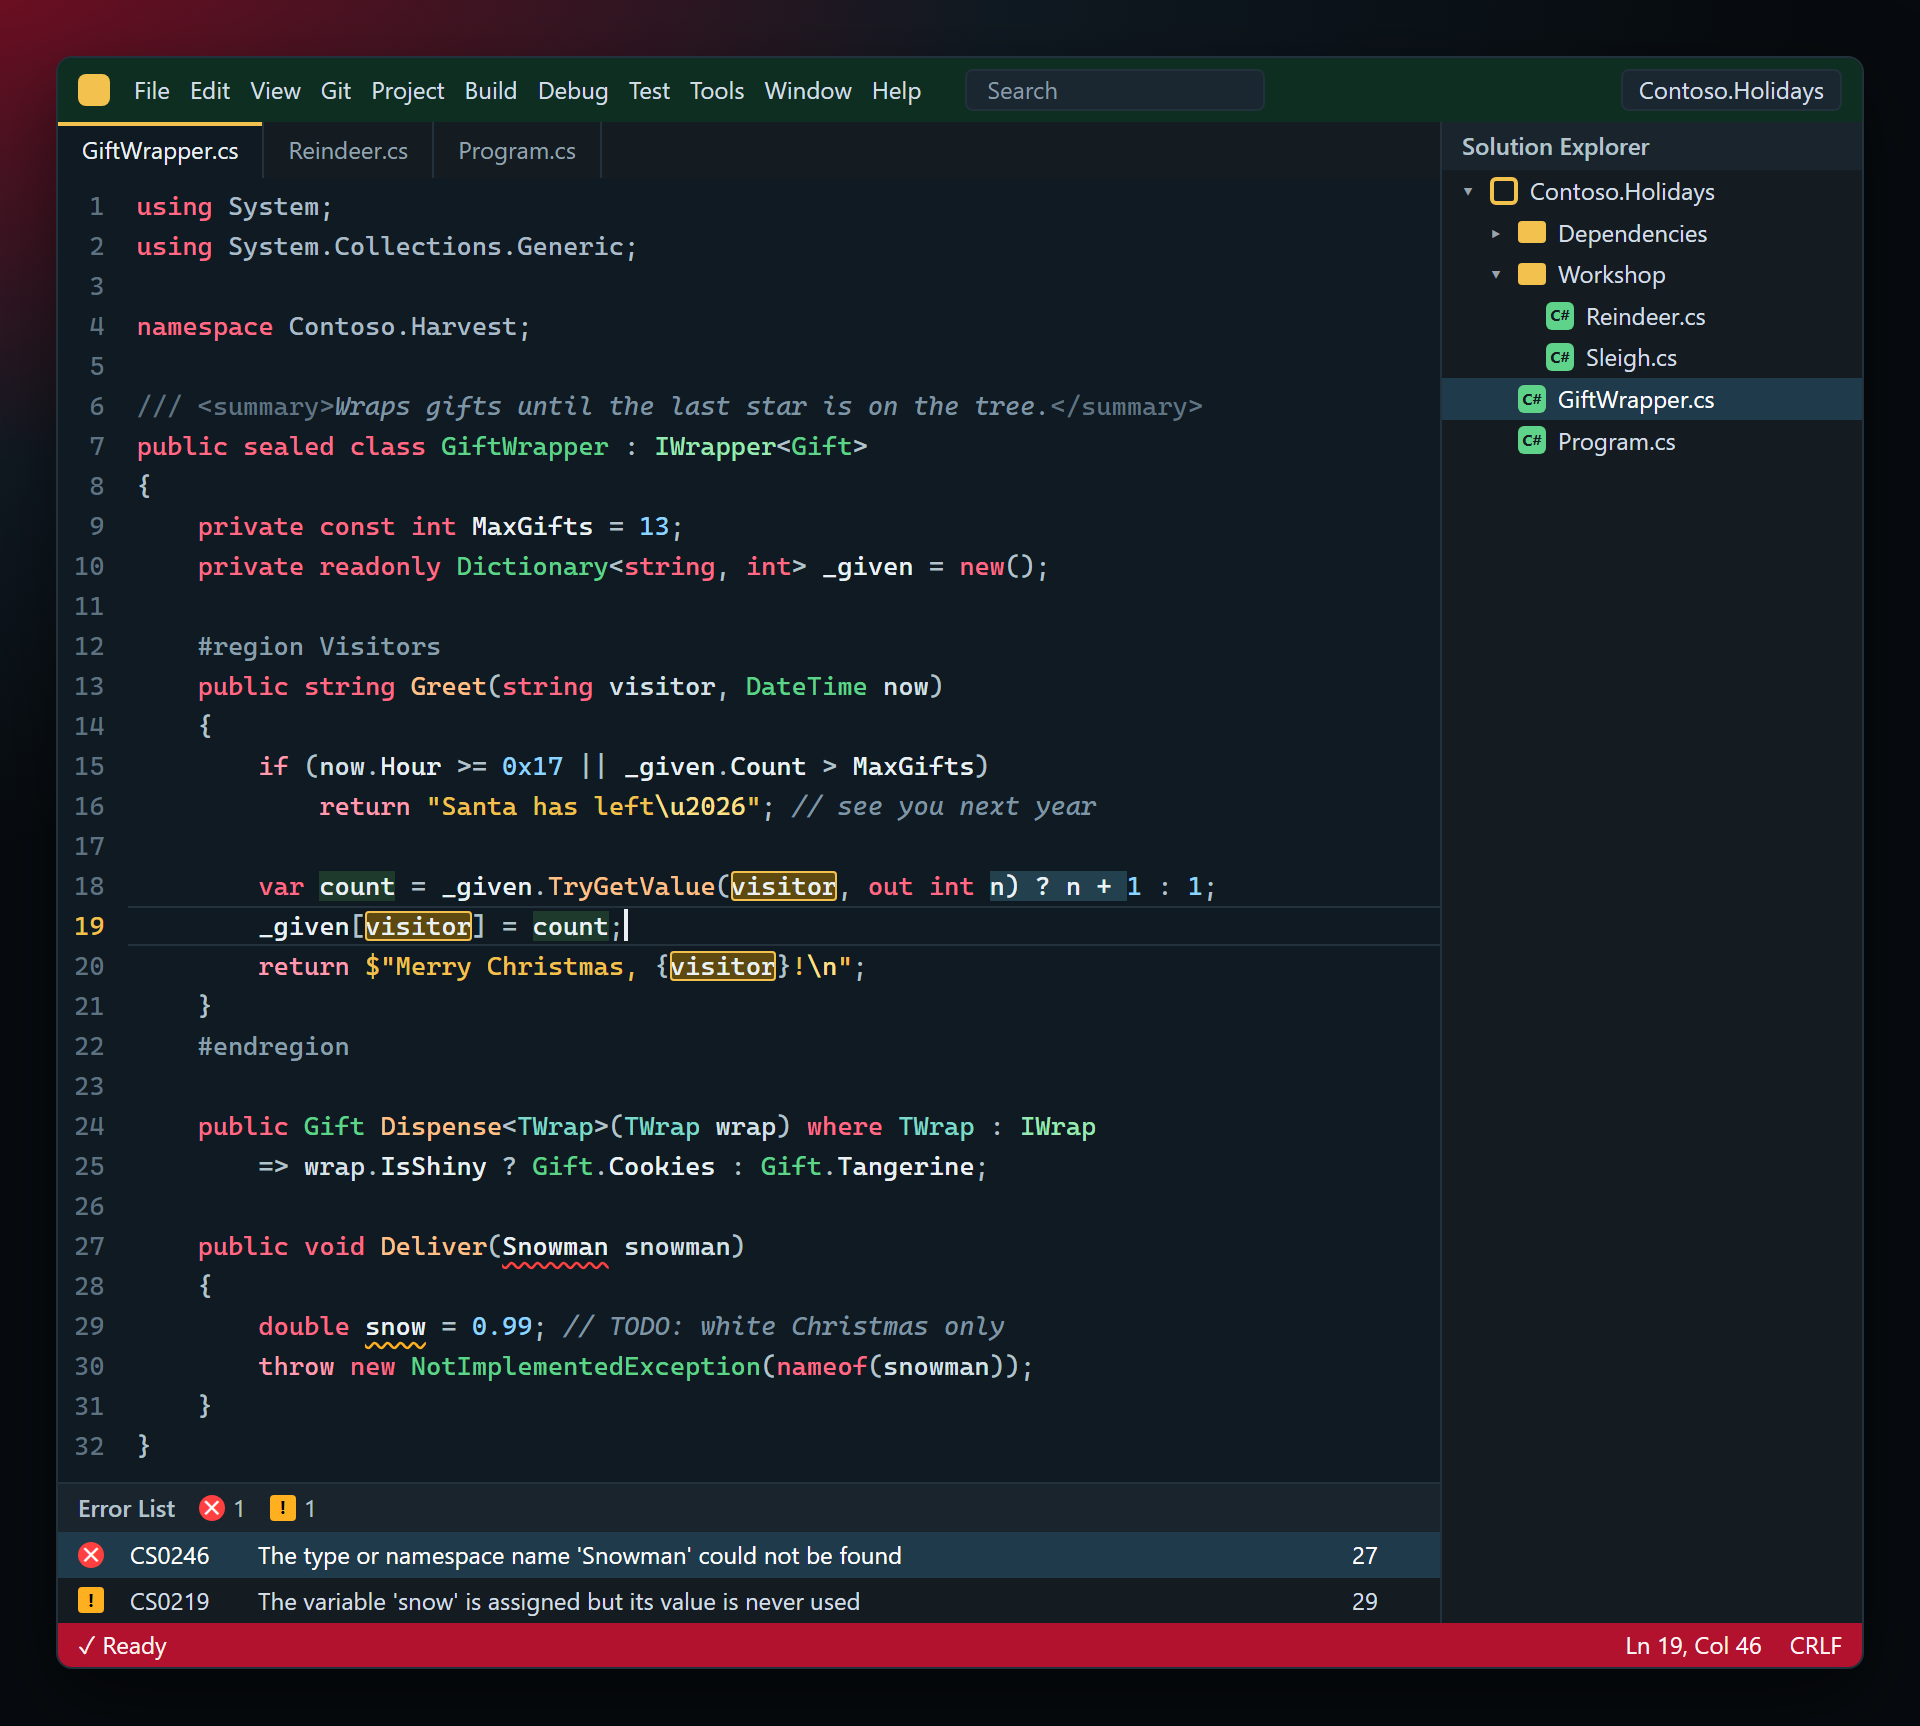Screen dimensions: 1920x1726
Task: Open the Help menu
Action: click(x=896, y=91)
